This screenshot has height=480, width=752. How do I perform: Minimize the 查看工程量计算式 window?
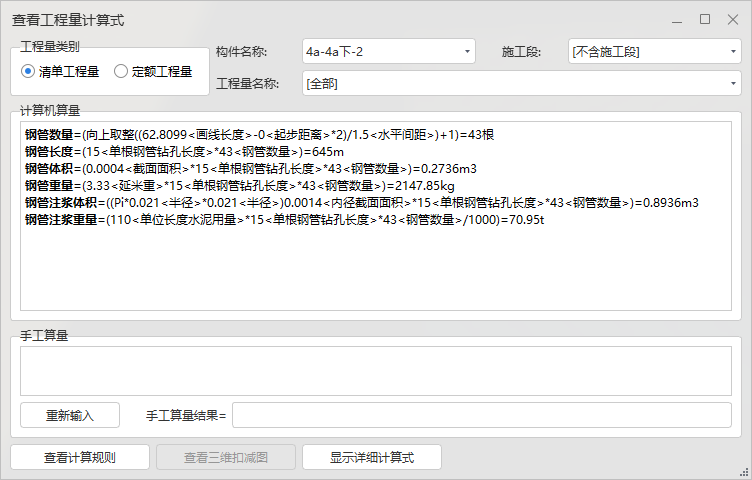point(677,20)
